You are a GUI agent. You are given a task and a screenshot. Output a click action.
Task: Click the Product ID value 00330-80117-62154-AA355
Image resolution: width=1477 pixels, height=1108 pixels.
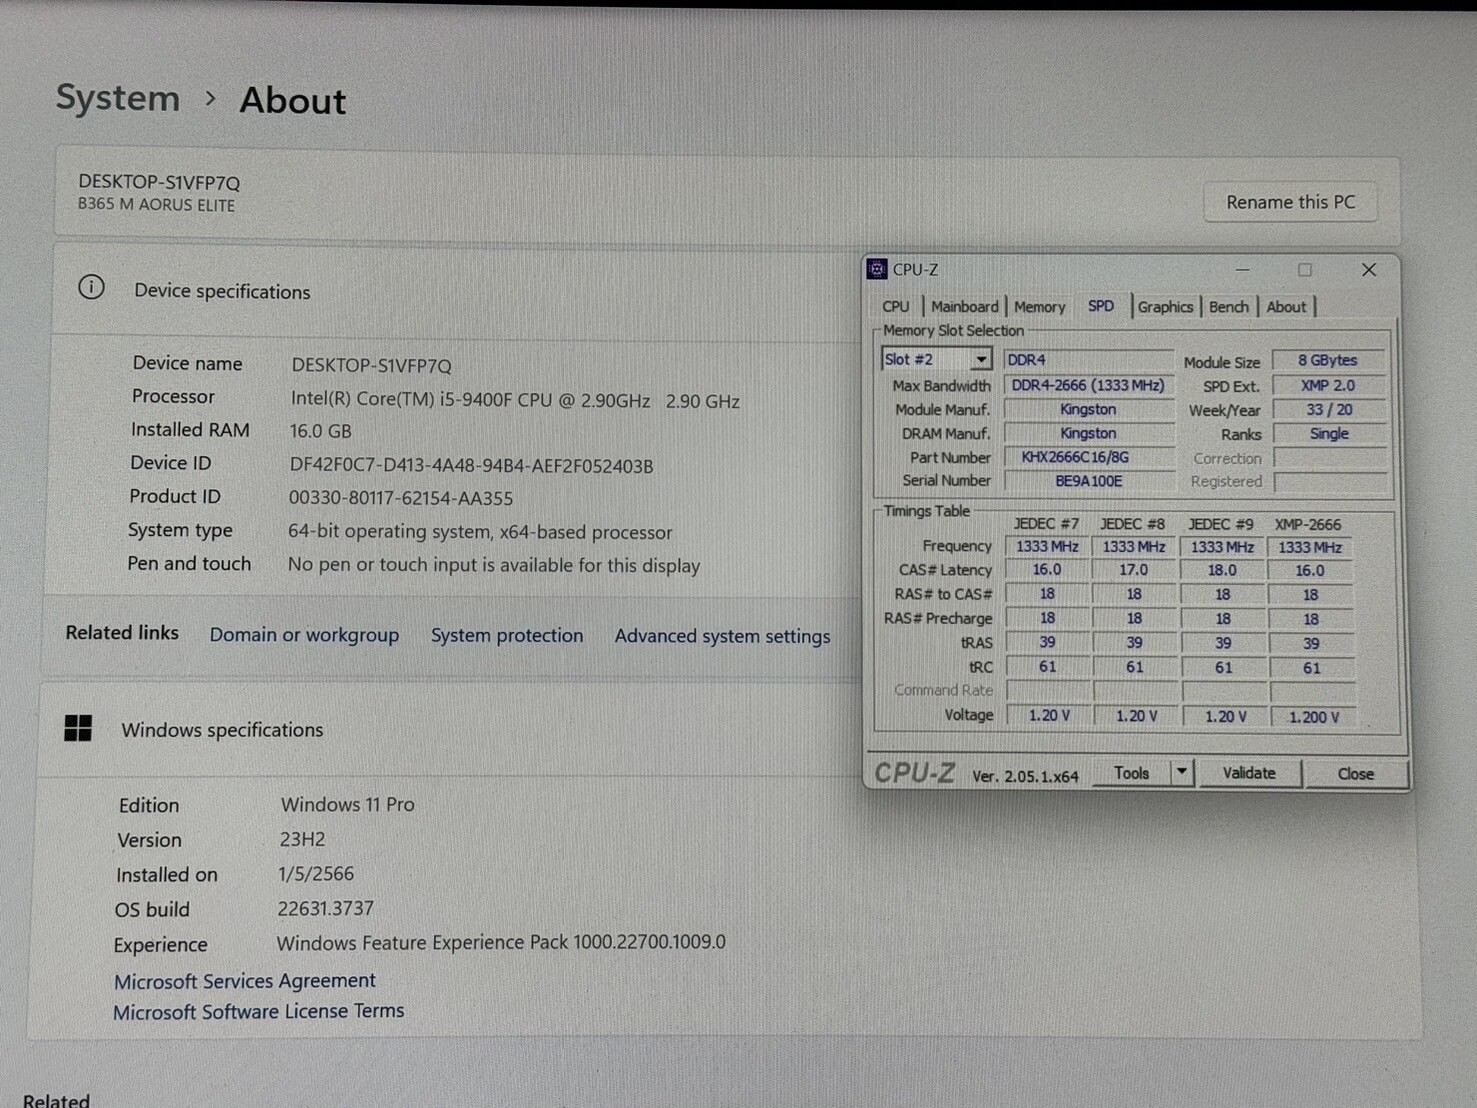[401, 498]
